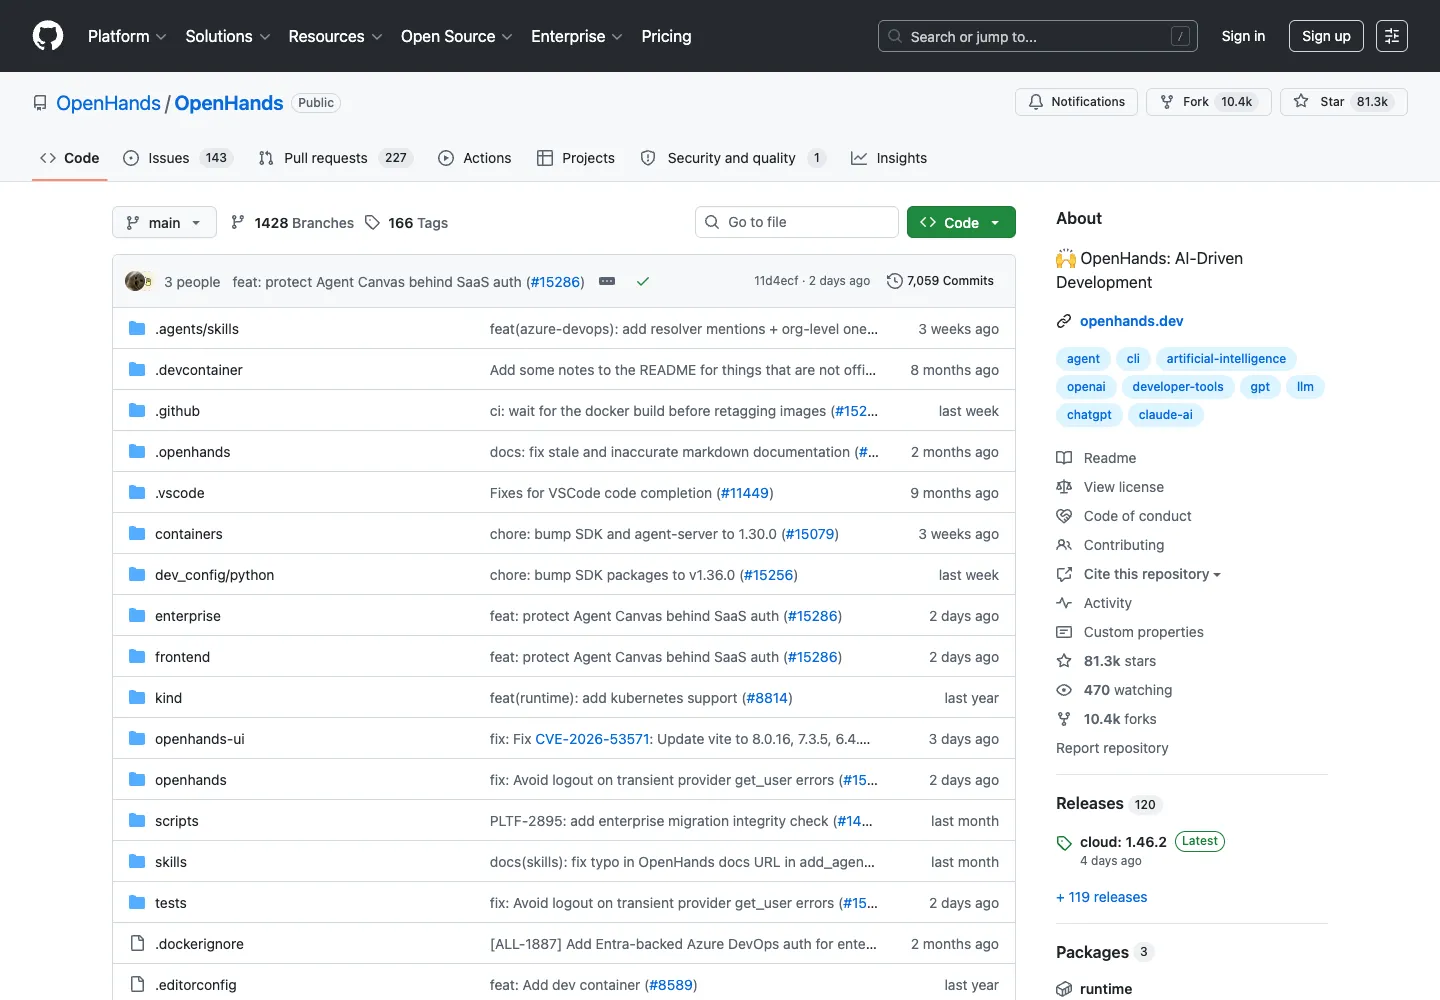1440x1000 pixels.
Task: Click the .dockerignore file icon
Action: [x=137, y=943]
